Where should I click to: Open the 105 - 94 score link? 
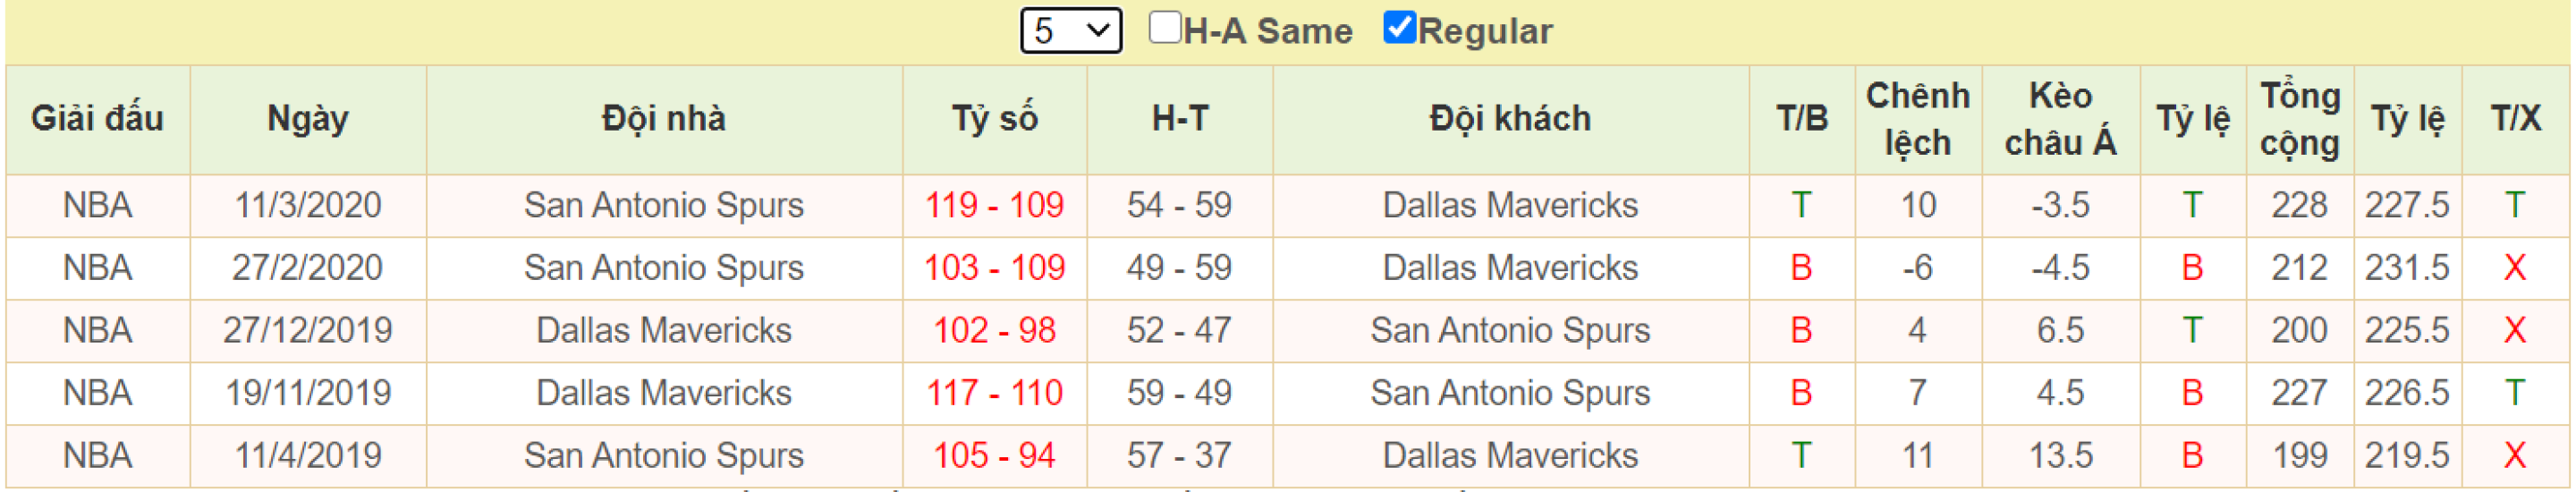994,456
